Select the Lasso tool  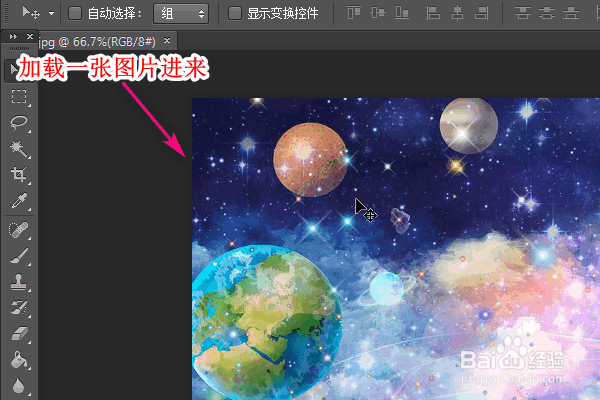19,123
